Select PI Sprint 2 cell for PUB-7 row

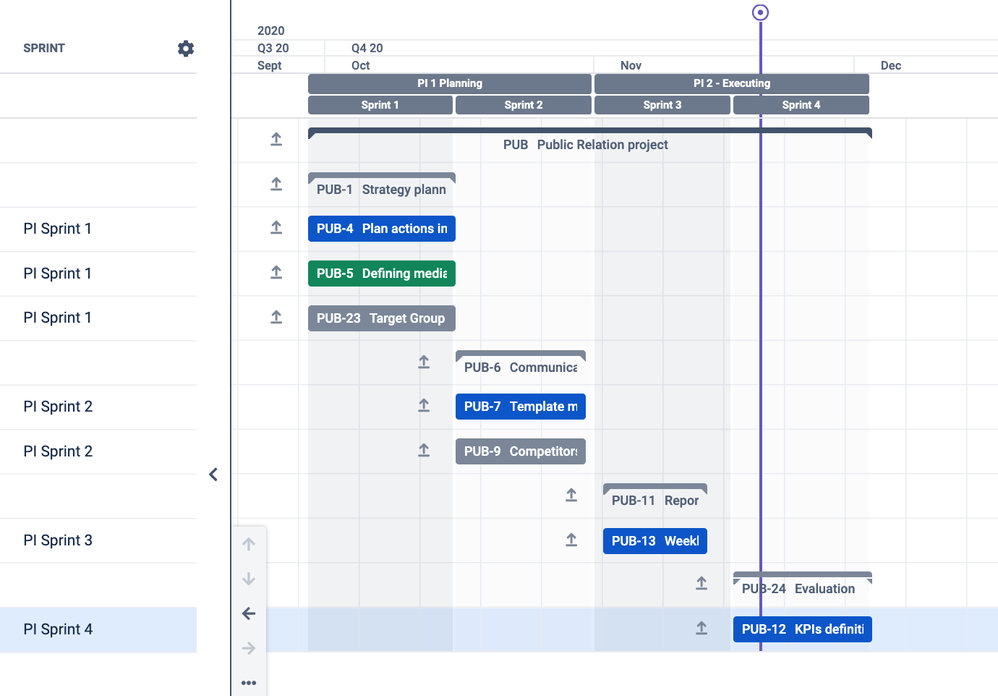pyautogui.click(x=98, y=407)
